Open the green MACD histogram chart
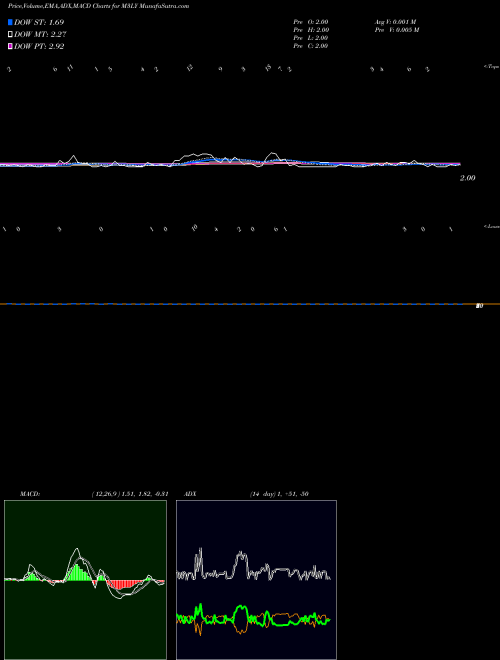Screen dimensions: 500x660 point(85,580)
